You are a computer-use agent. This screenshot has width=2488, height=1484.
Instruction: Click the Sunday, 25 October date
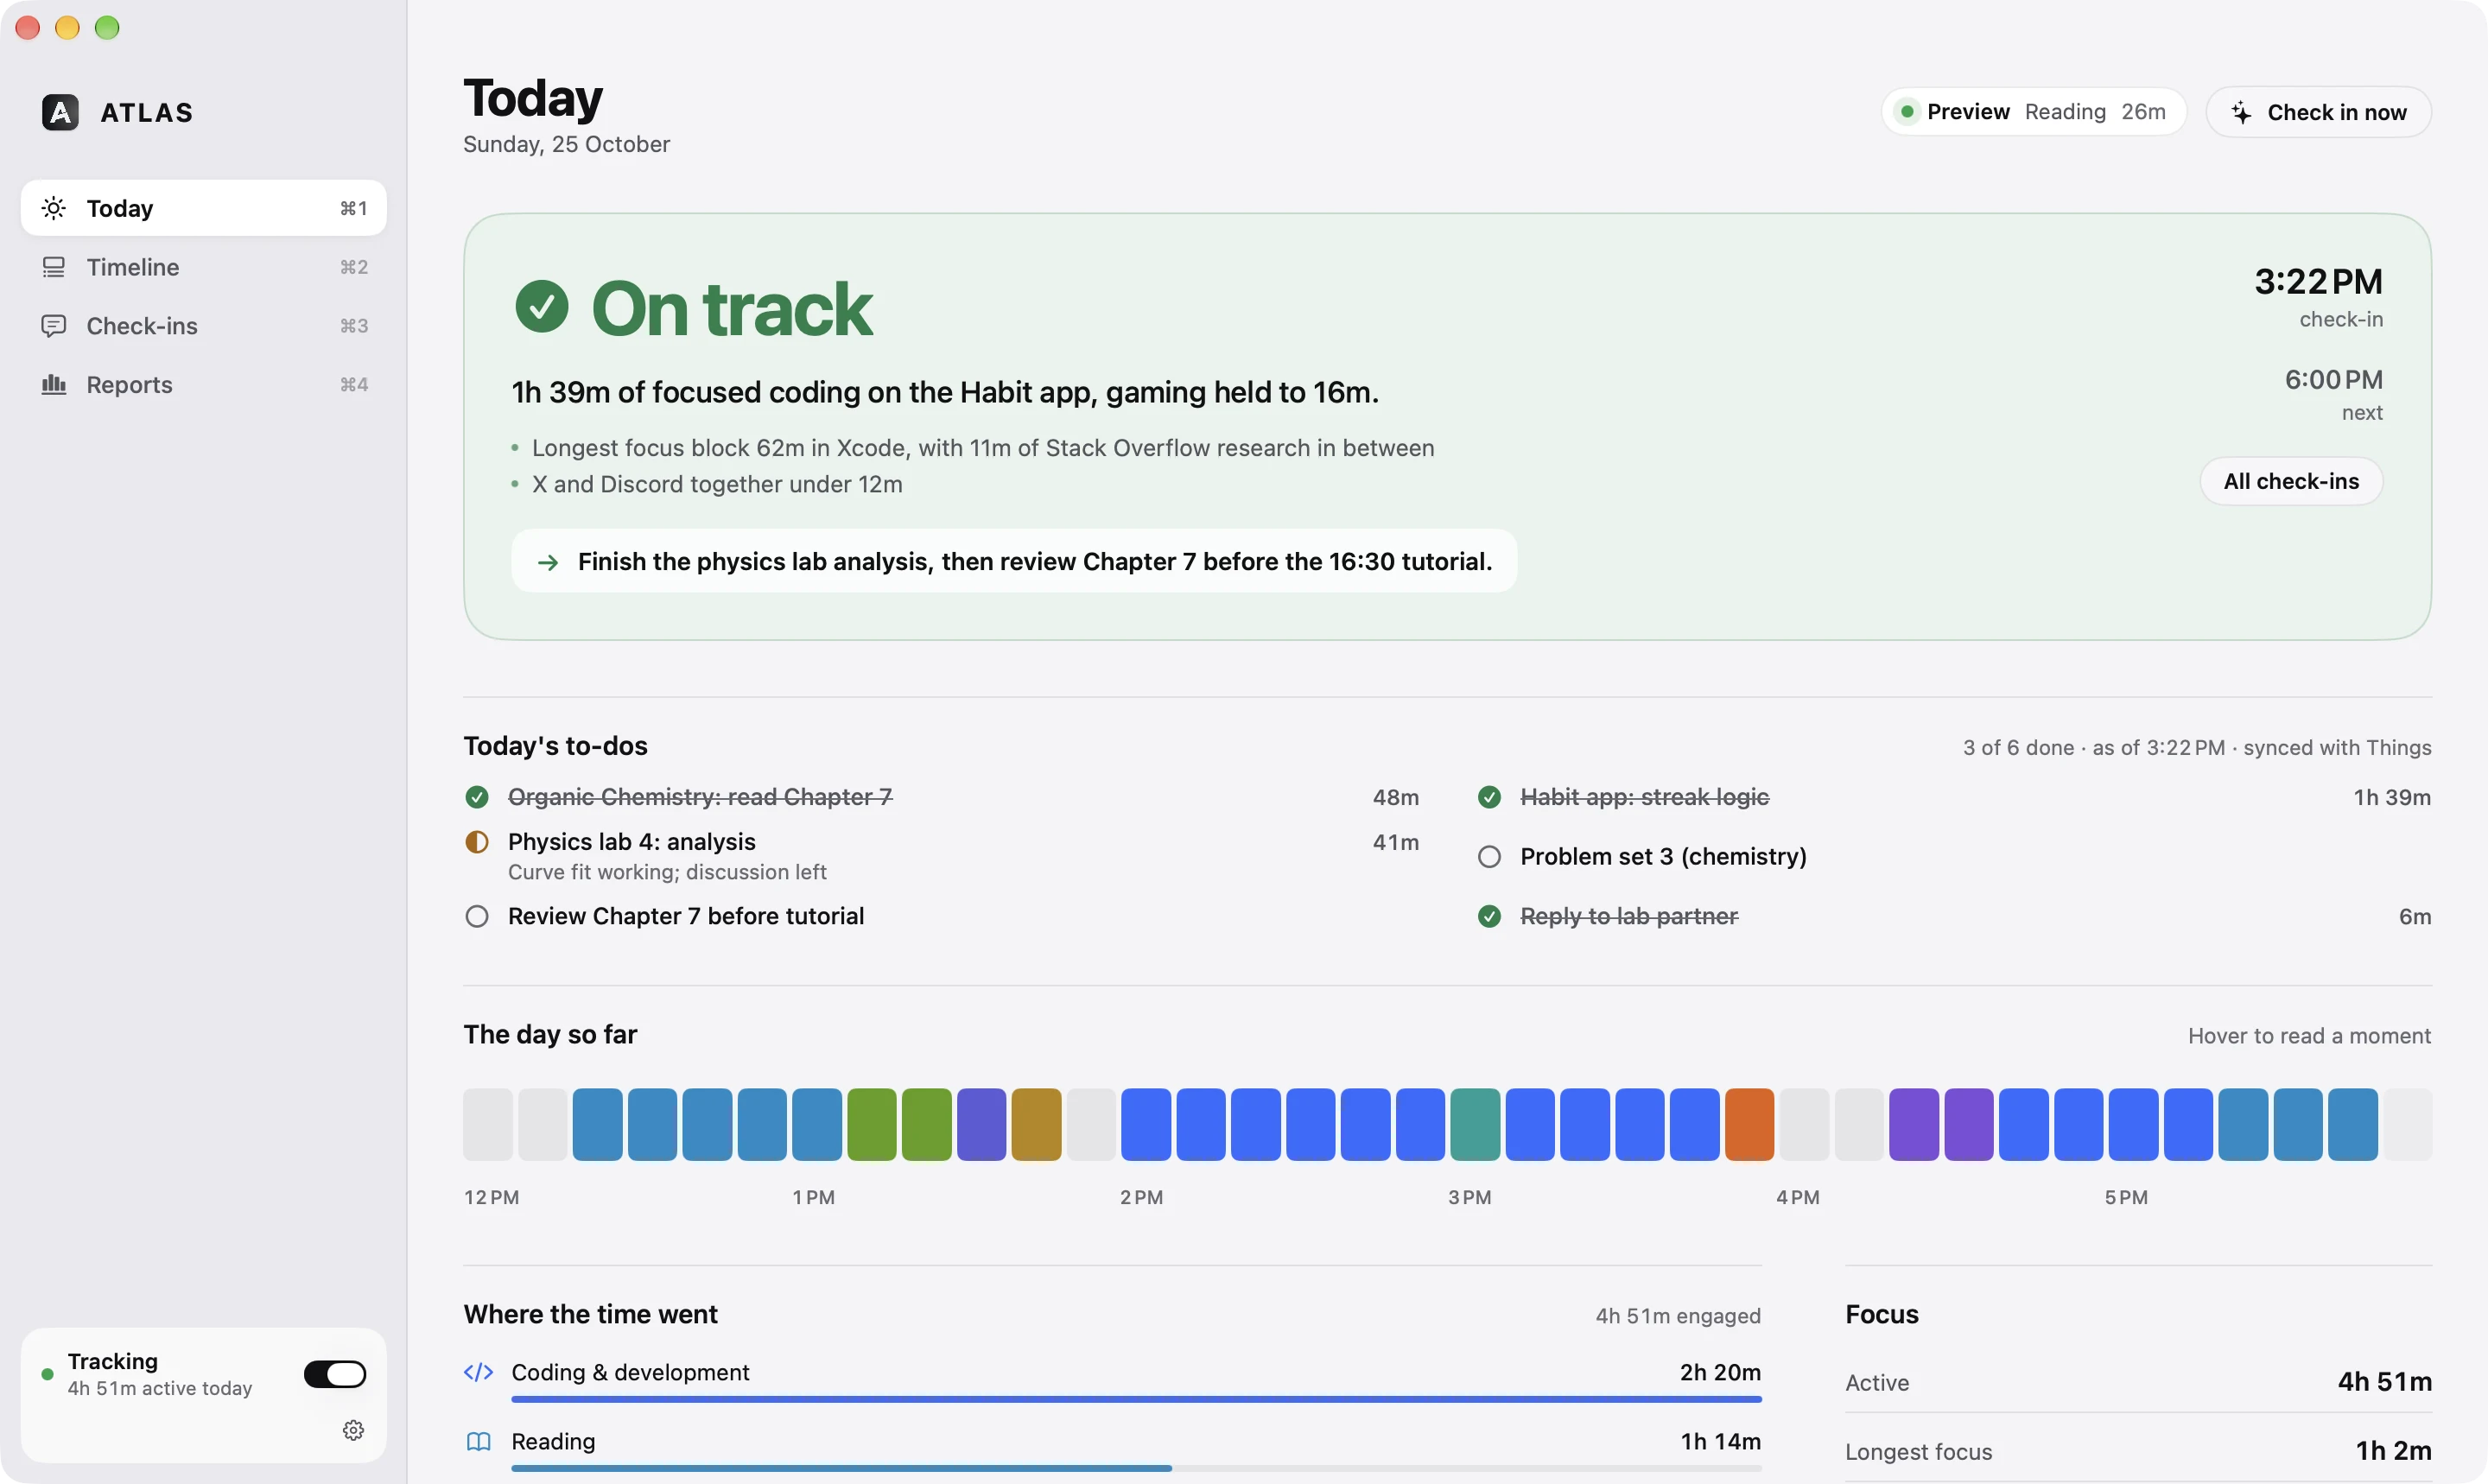pos(566,144)
